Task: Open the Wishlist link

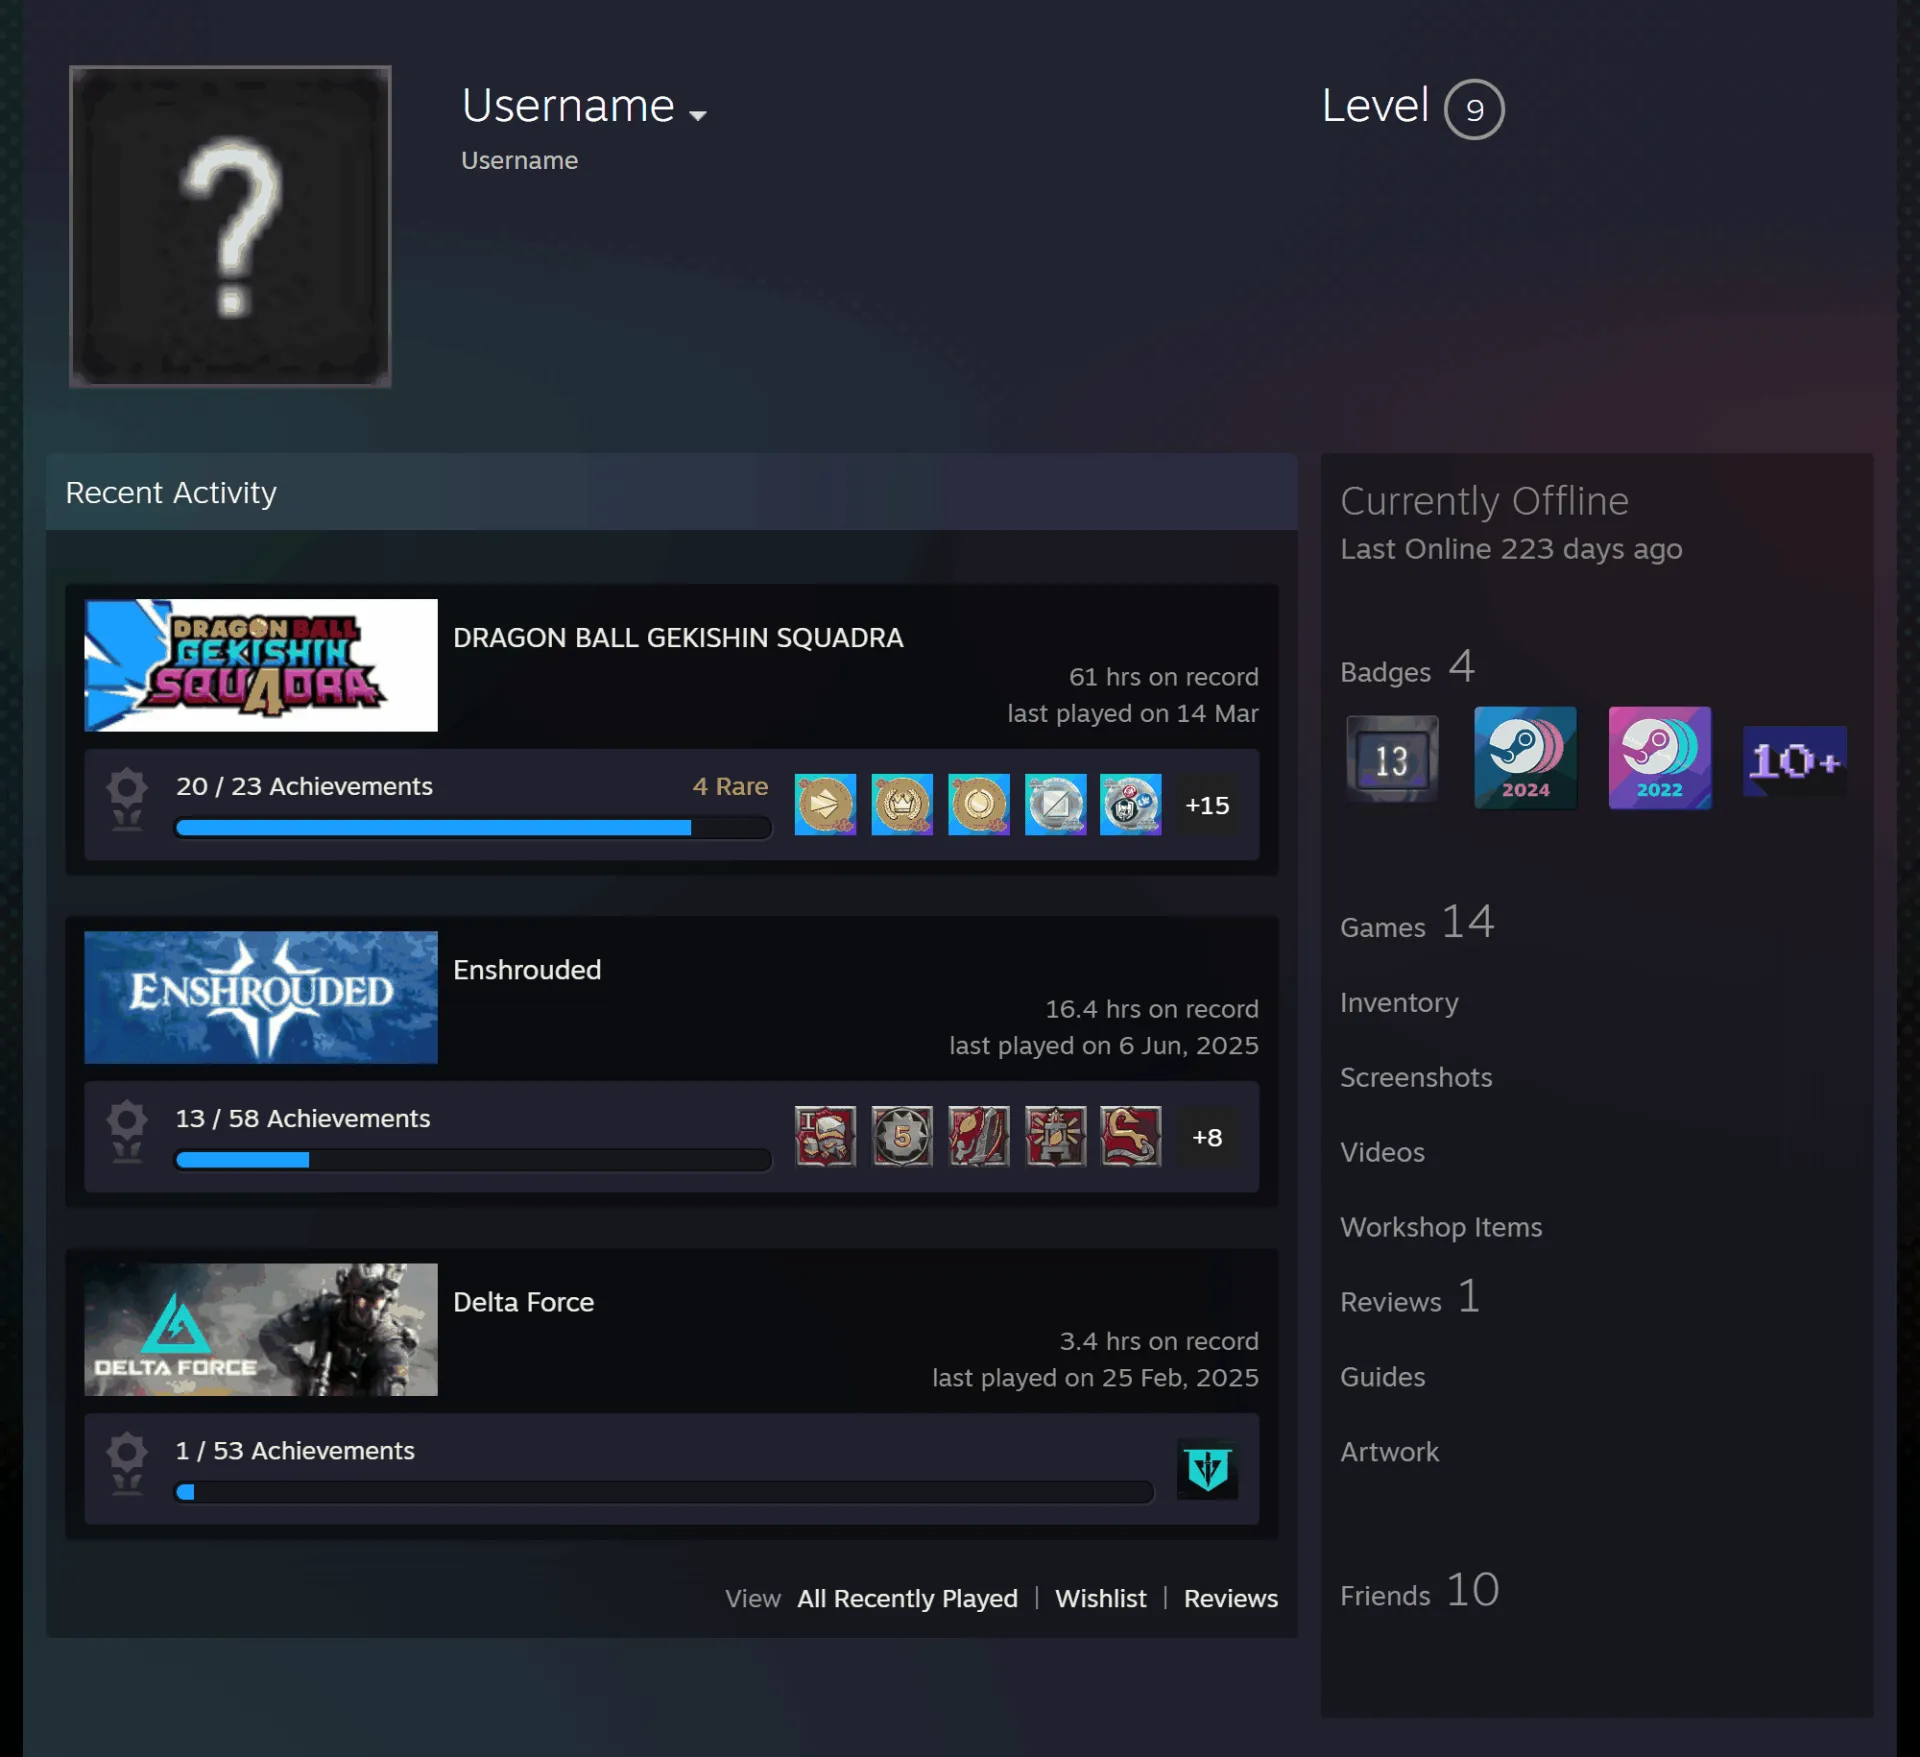Action: click(1100, 1598)
